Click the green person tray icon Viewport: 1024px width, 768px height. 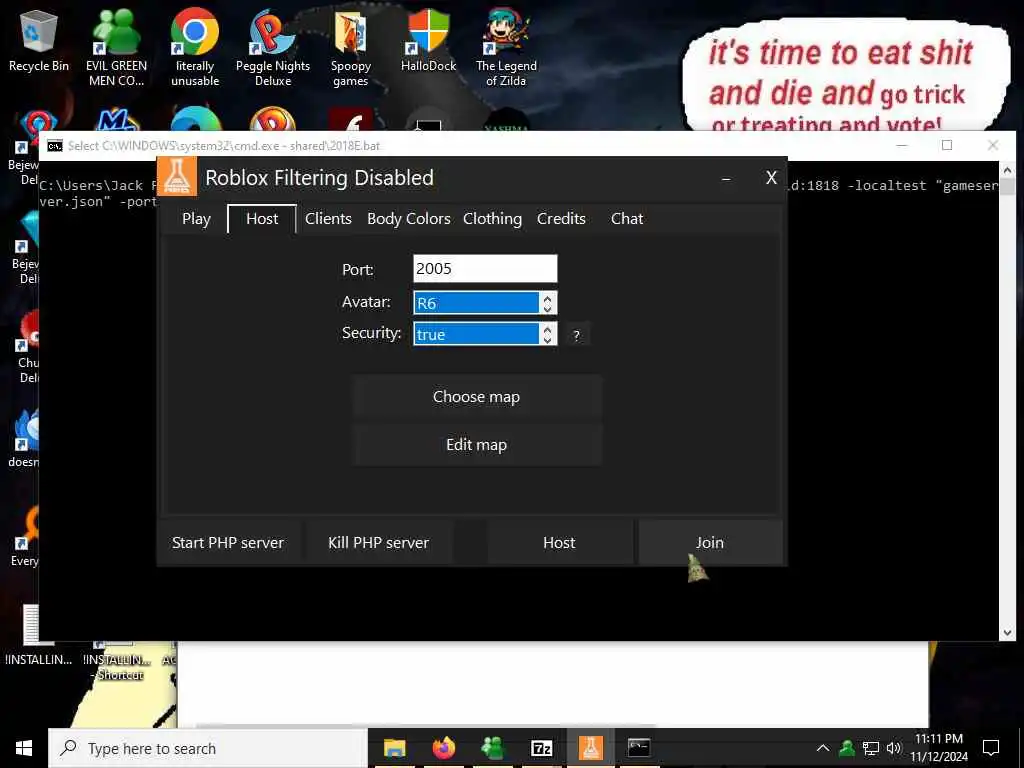[847, 748]
